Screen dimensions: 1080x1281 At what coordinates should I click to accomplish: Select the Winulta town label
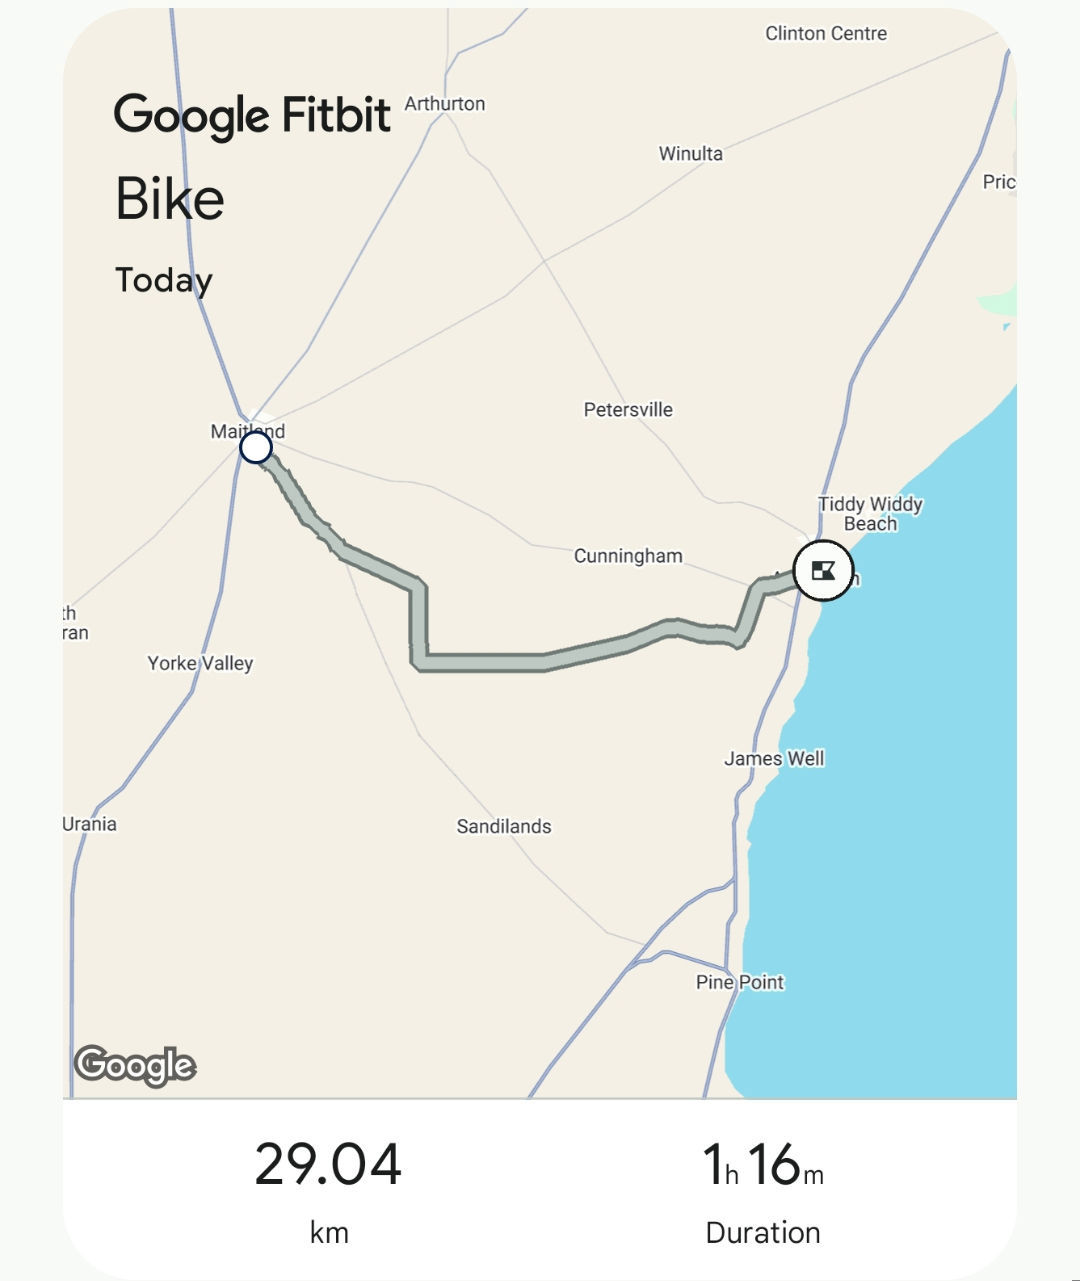[690, 154]
